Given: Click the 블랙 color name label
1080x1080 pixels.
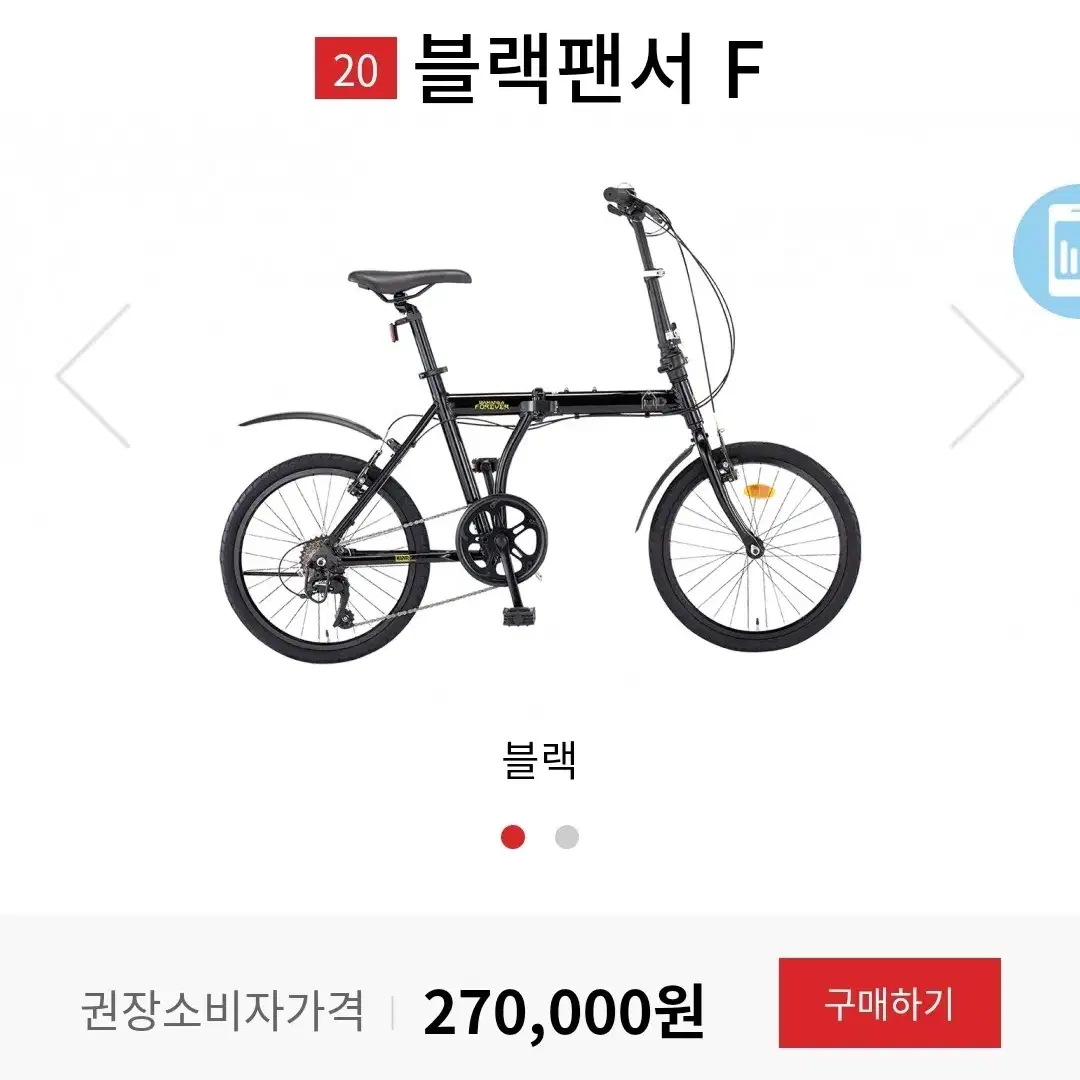Looking at the screenshot, I should click(539, 760).
